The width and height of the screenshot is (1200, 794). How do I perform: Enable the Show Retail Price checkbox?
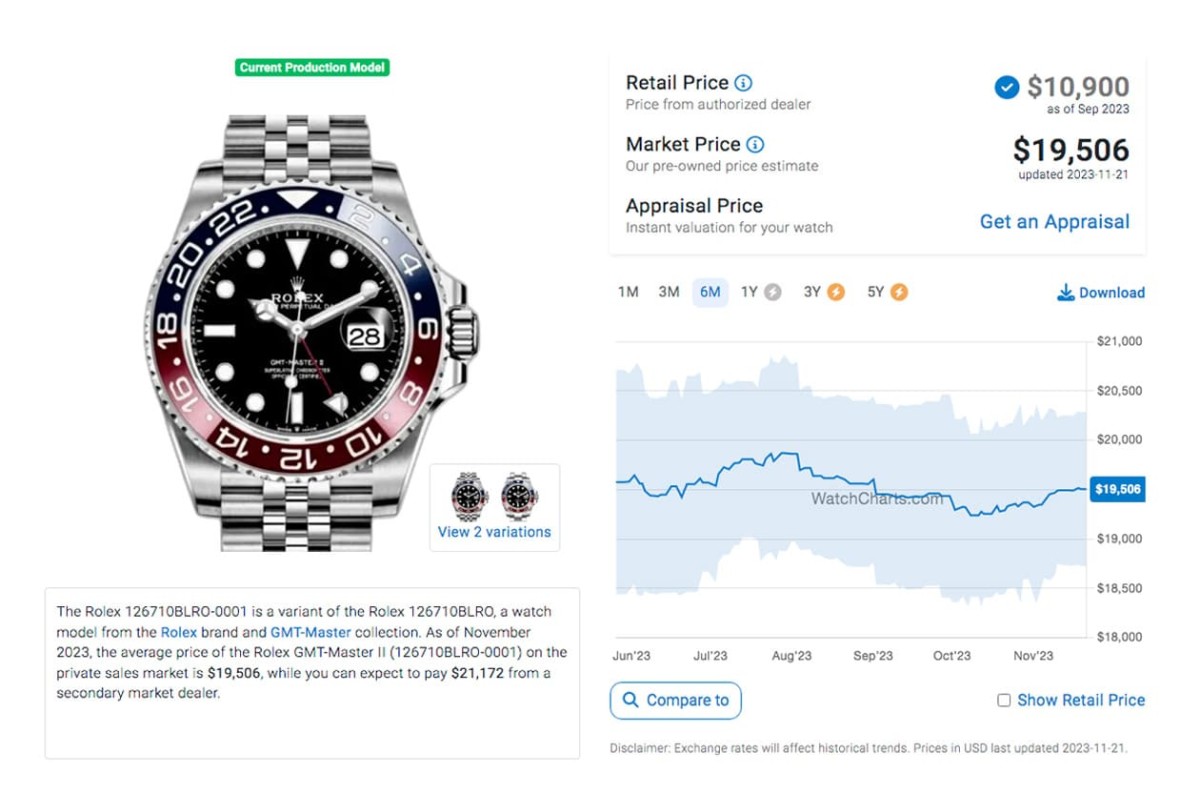(1004, 701)
